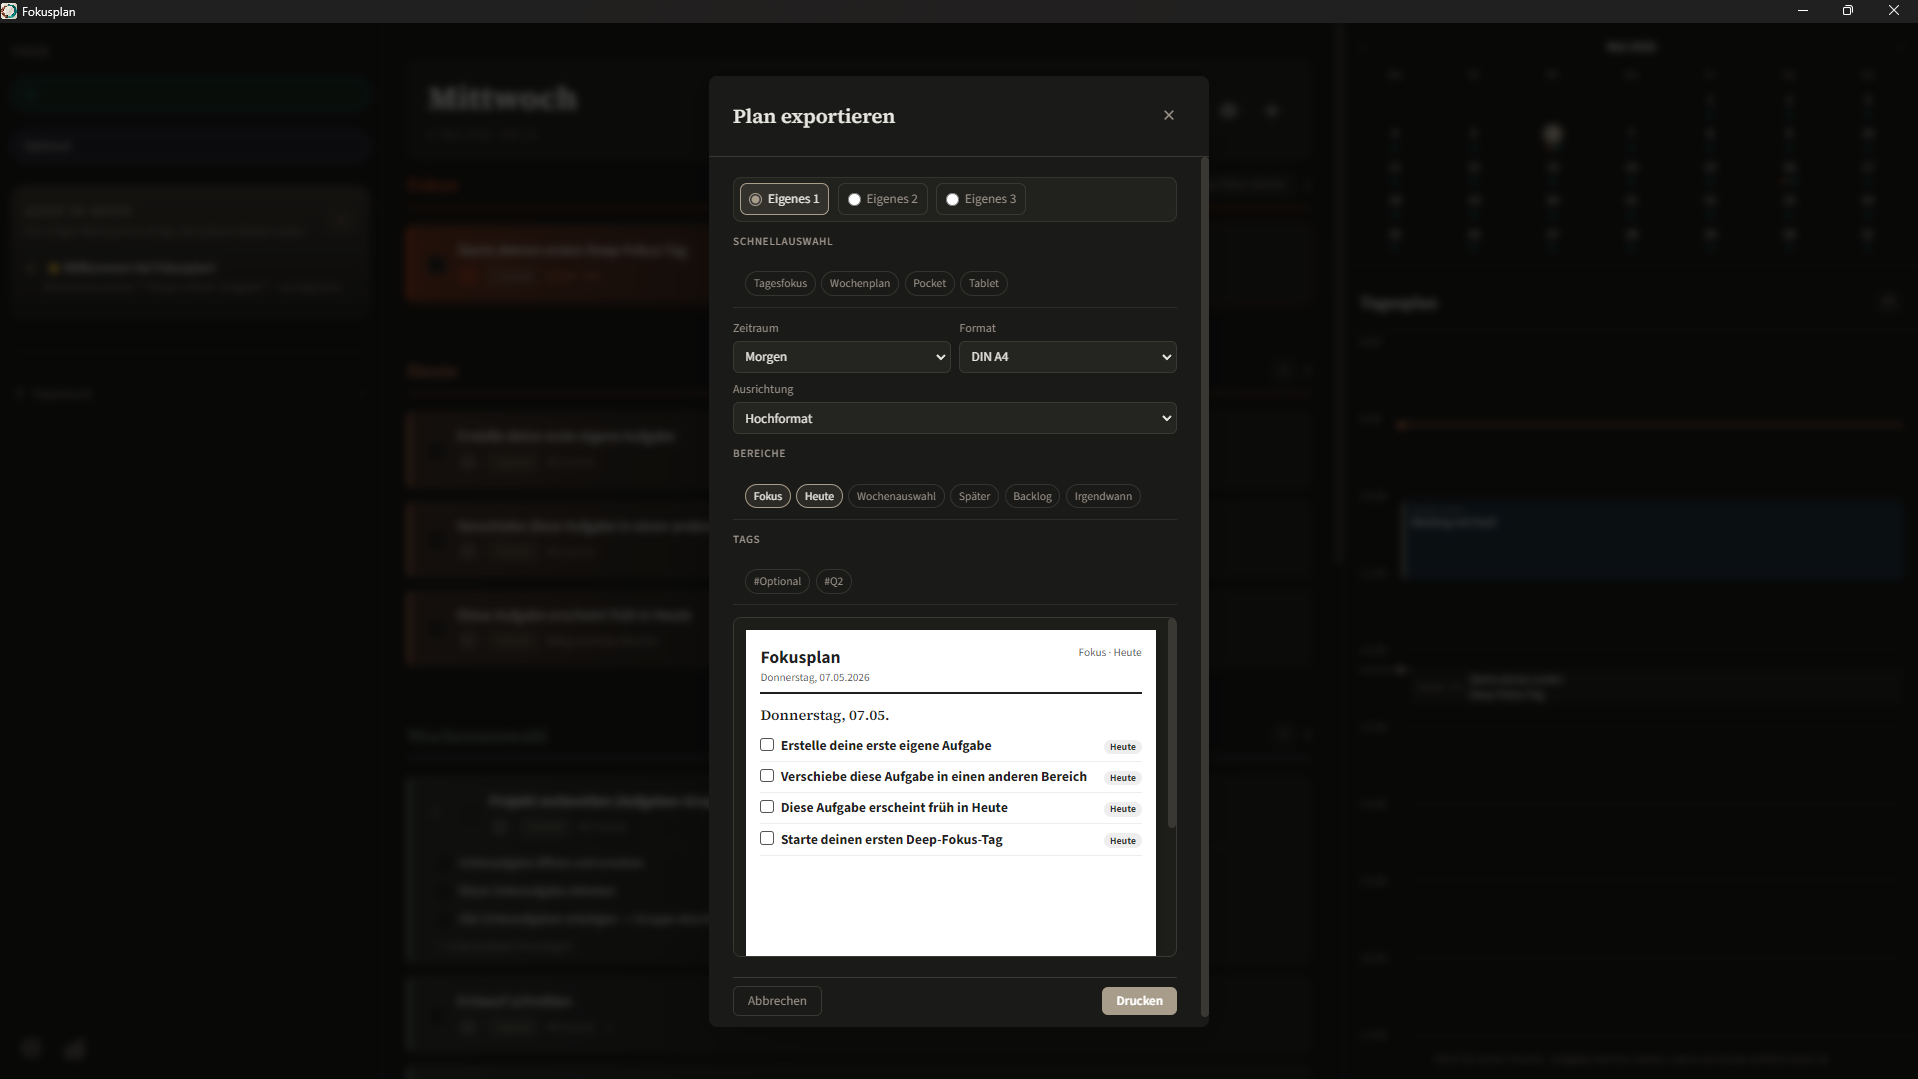The image size is (1918, 1079).
Task: Click the 'Fokus · Heute' preview header label
Action: pyautogui.click(x=1110, y=653)
